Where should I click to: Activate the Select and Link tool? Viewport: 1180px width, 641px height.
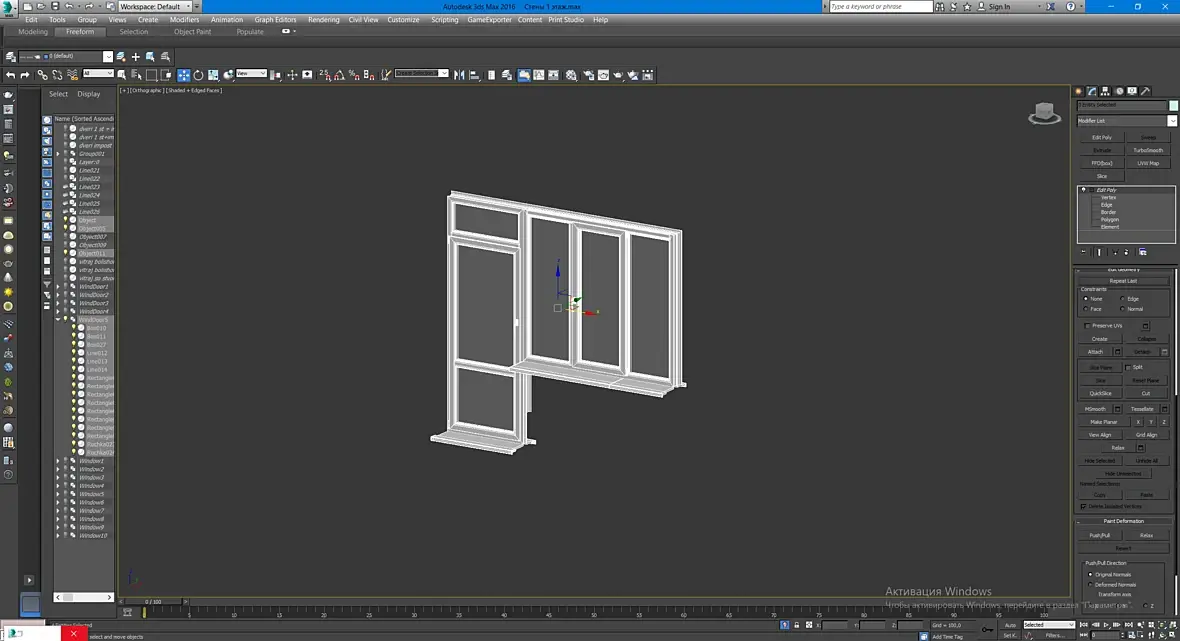(42, 75)
